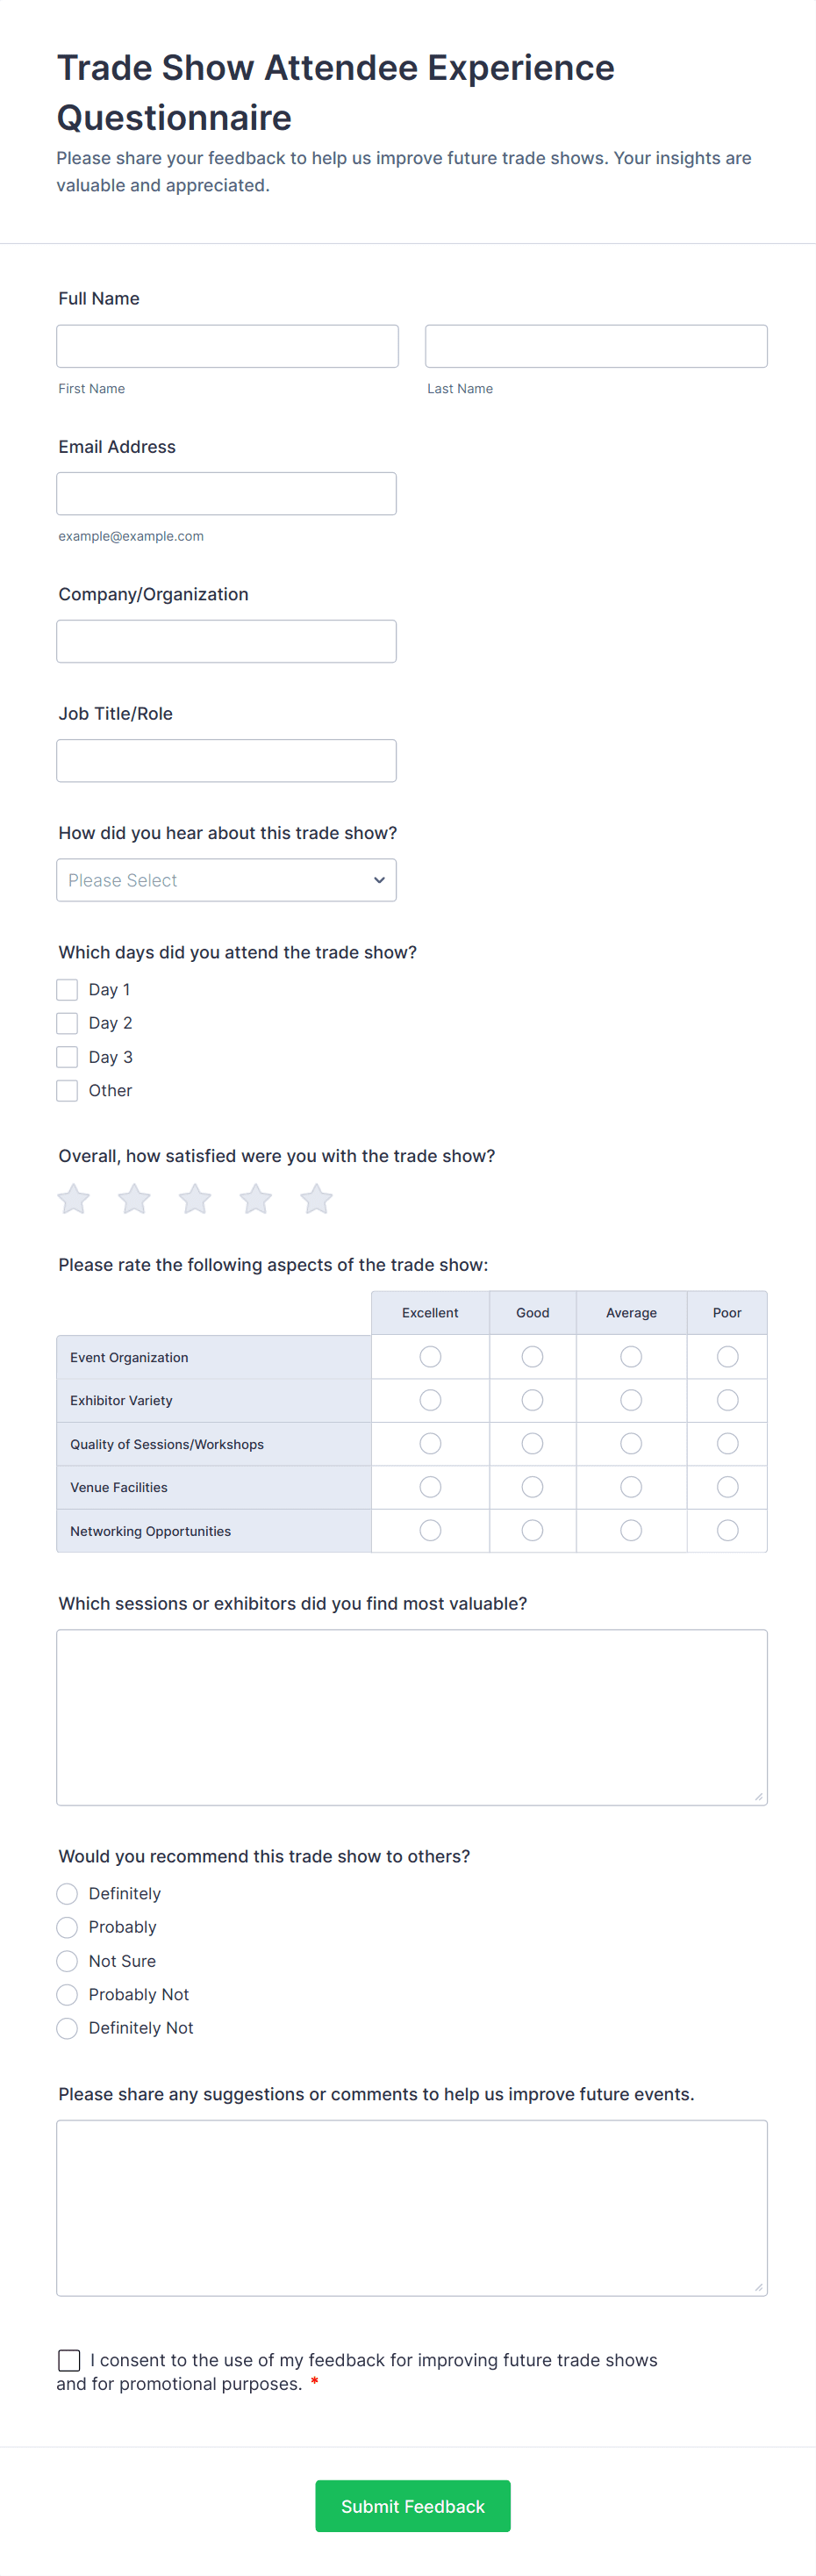Rate three stars for overall satisfaction
Viewport: 816px width, 2576px height.
coord(195,1198)
